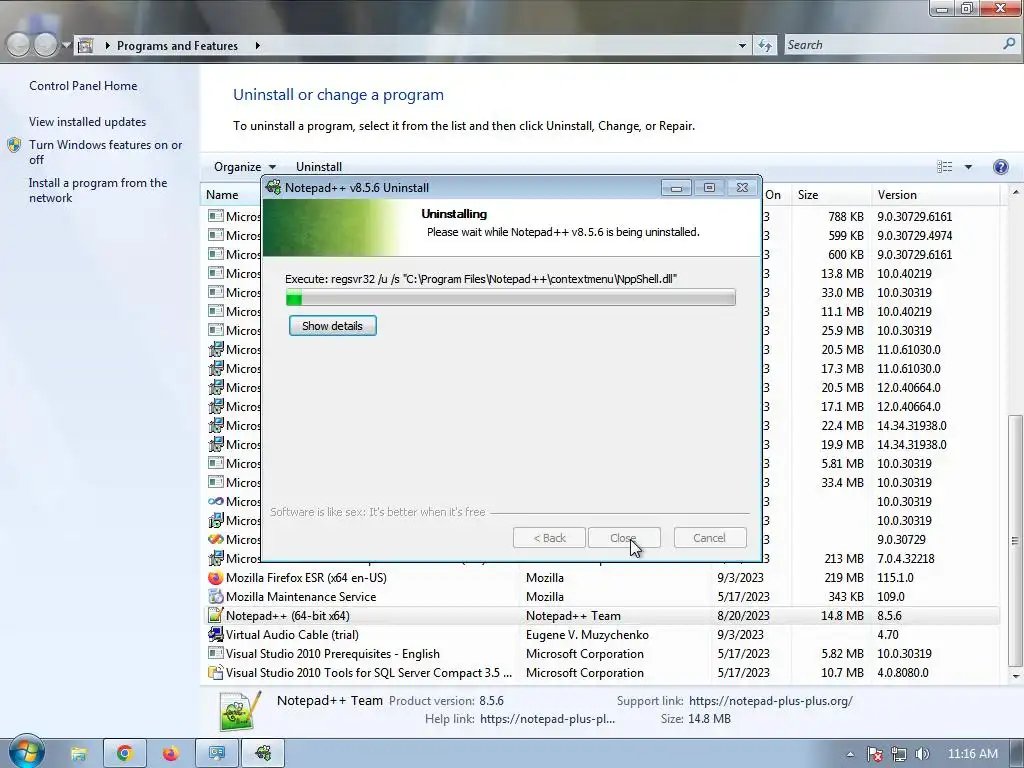Click Cancel in the uninstall dialog

point(709,538)
